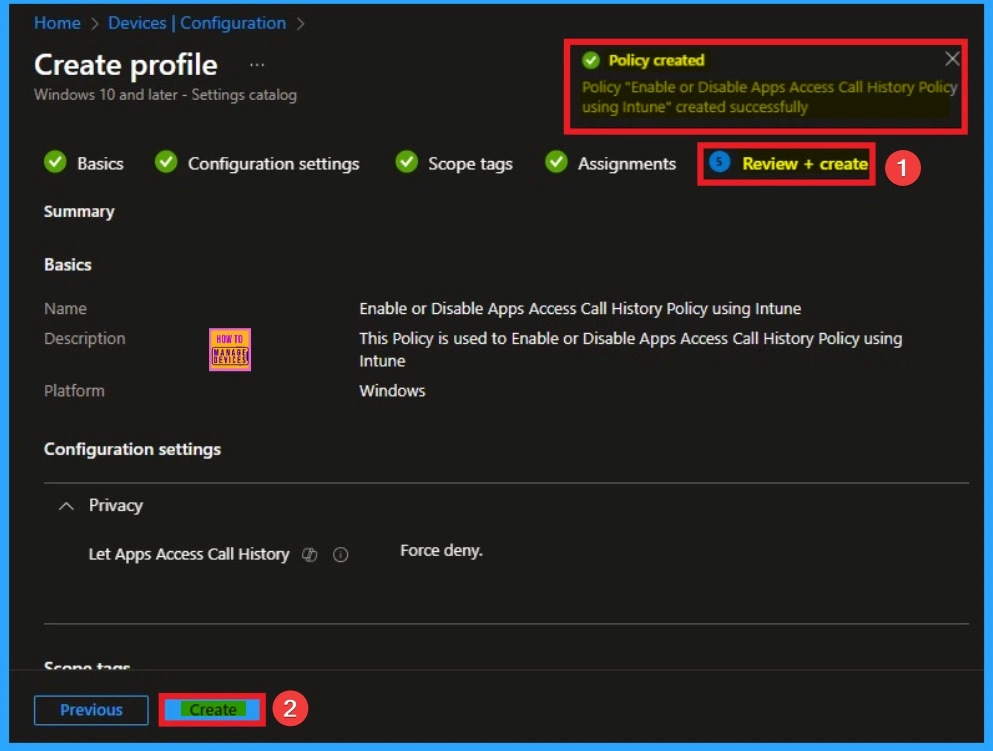Open the Devices | Configuration breadcrumb link

click(197, 23)
